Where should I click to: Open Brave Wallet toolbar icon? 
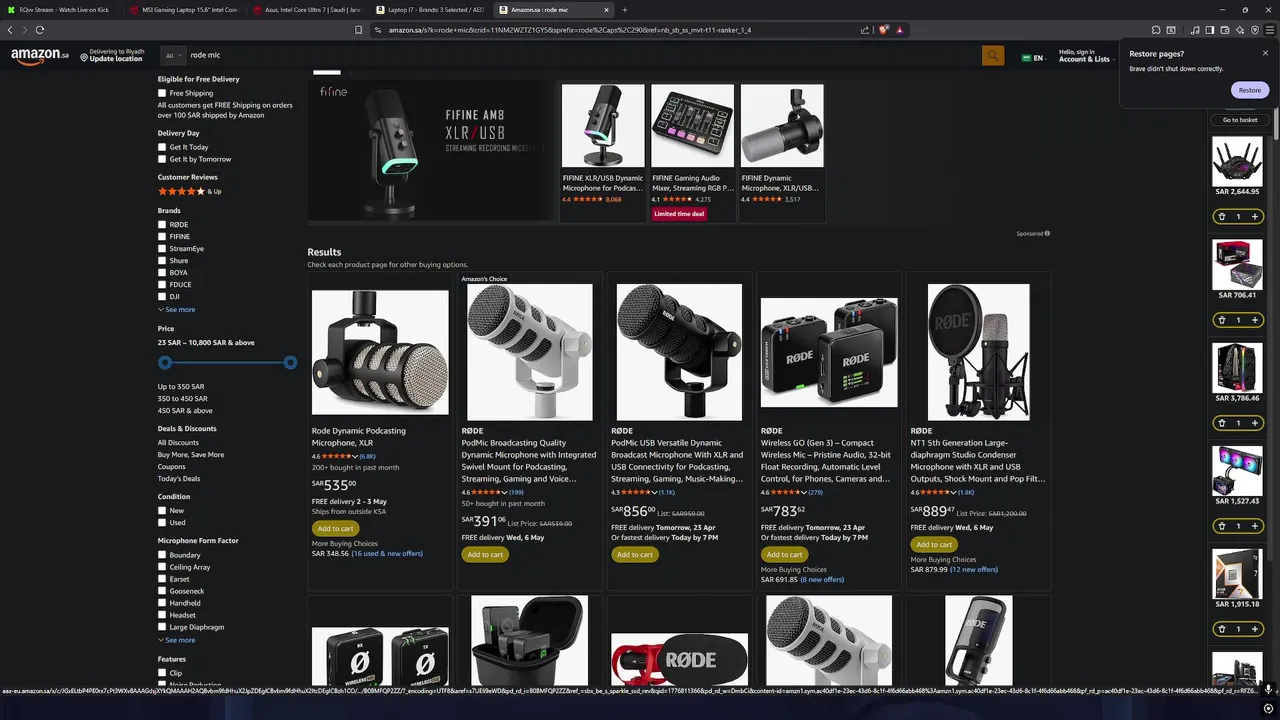click(1225, 30)
